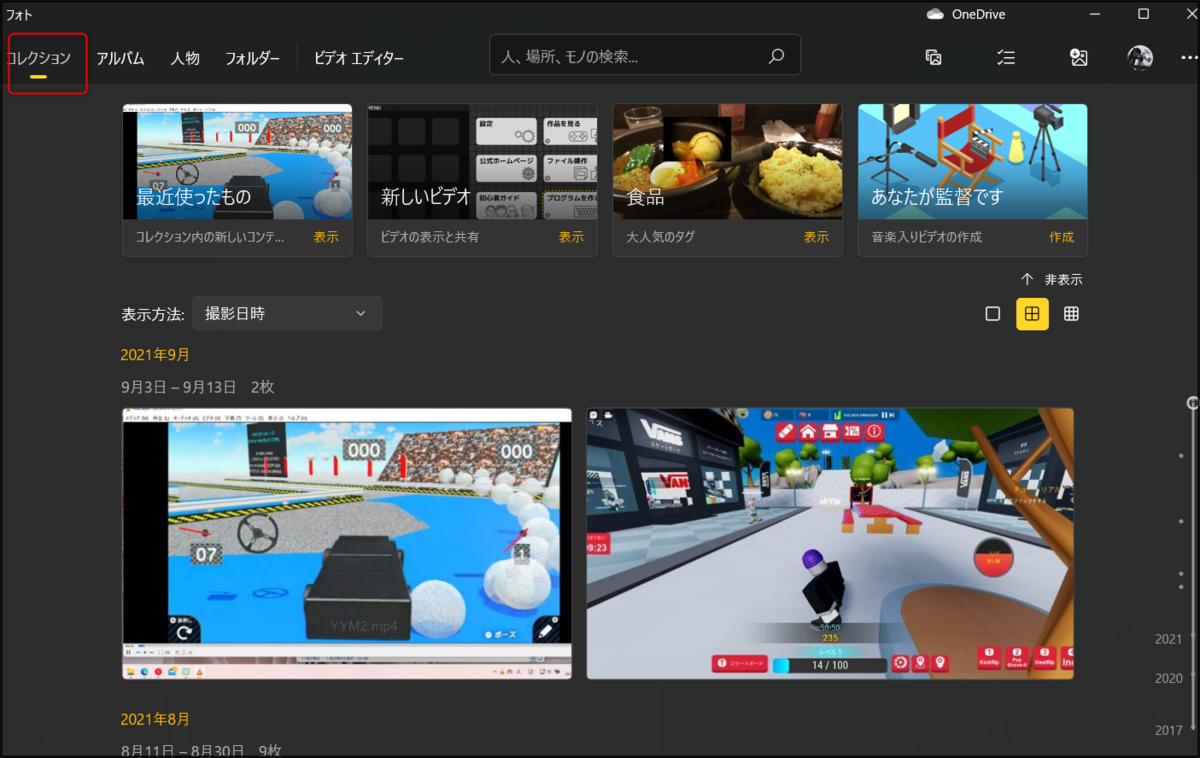The image size is (1200, 758).
Task: Click the import photos icon
Action: coord(1078,57)
